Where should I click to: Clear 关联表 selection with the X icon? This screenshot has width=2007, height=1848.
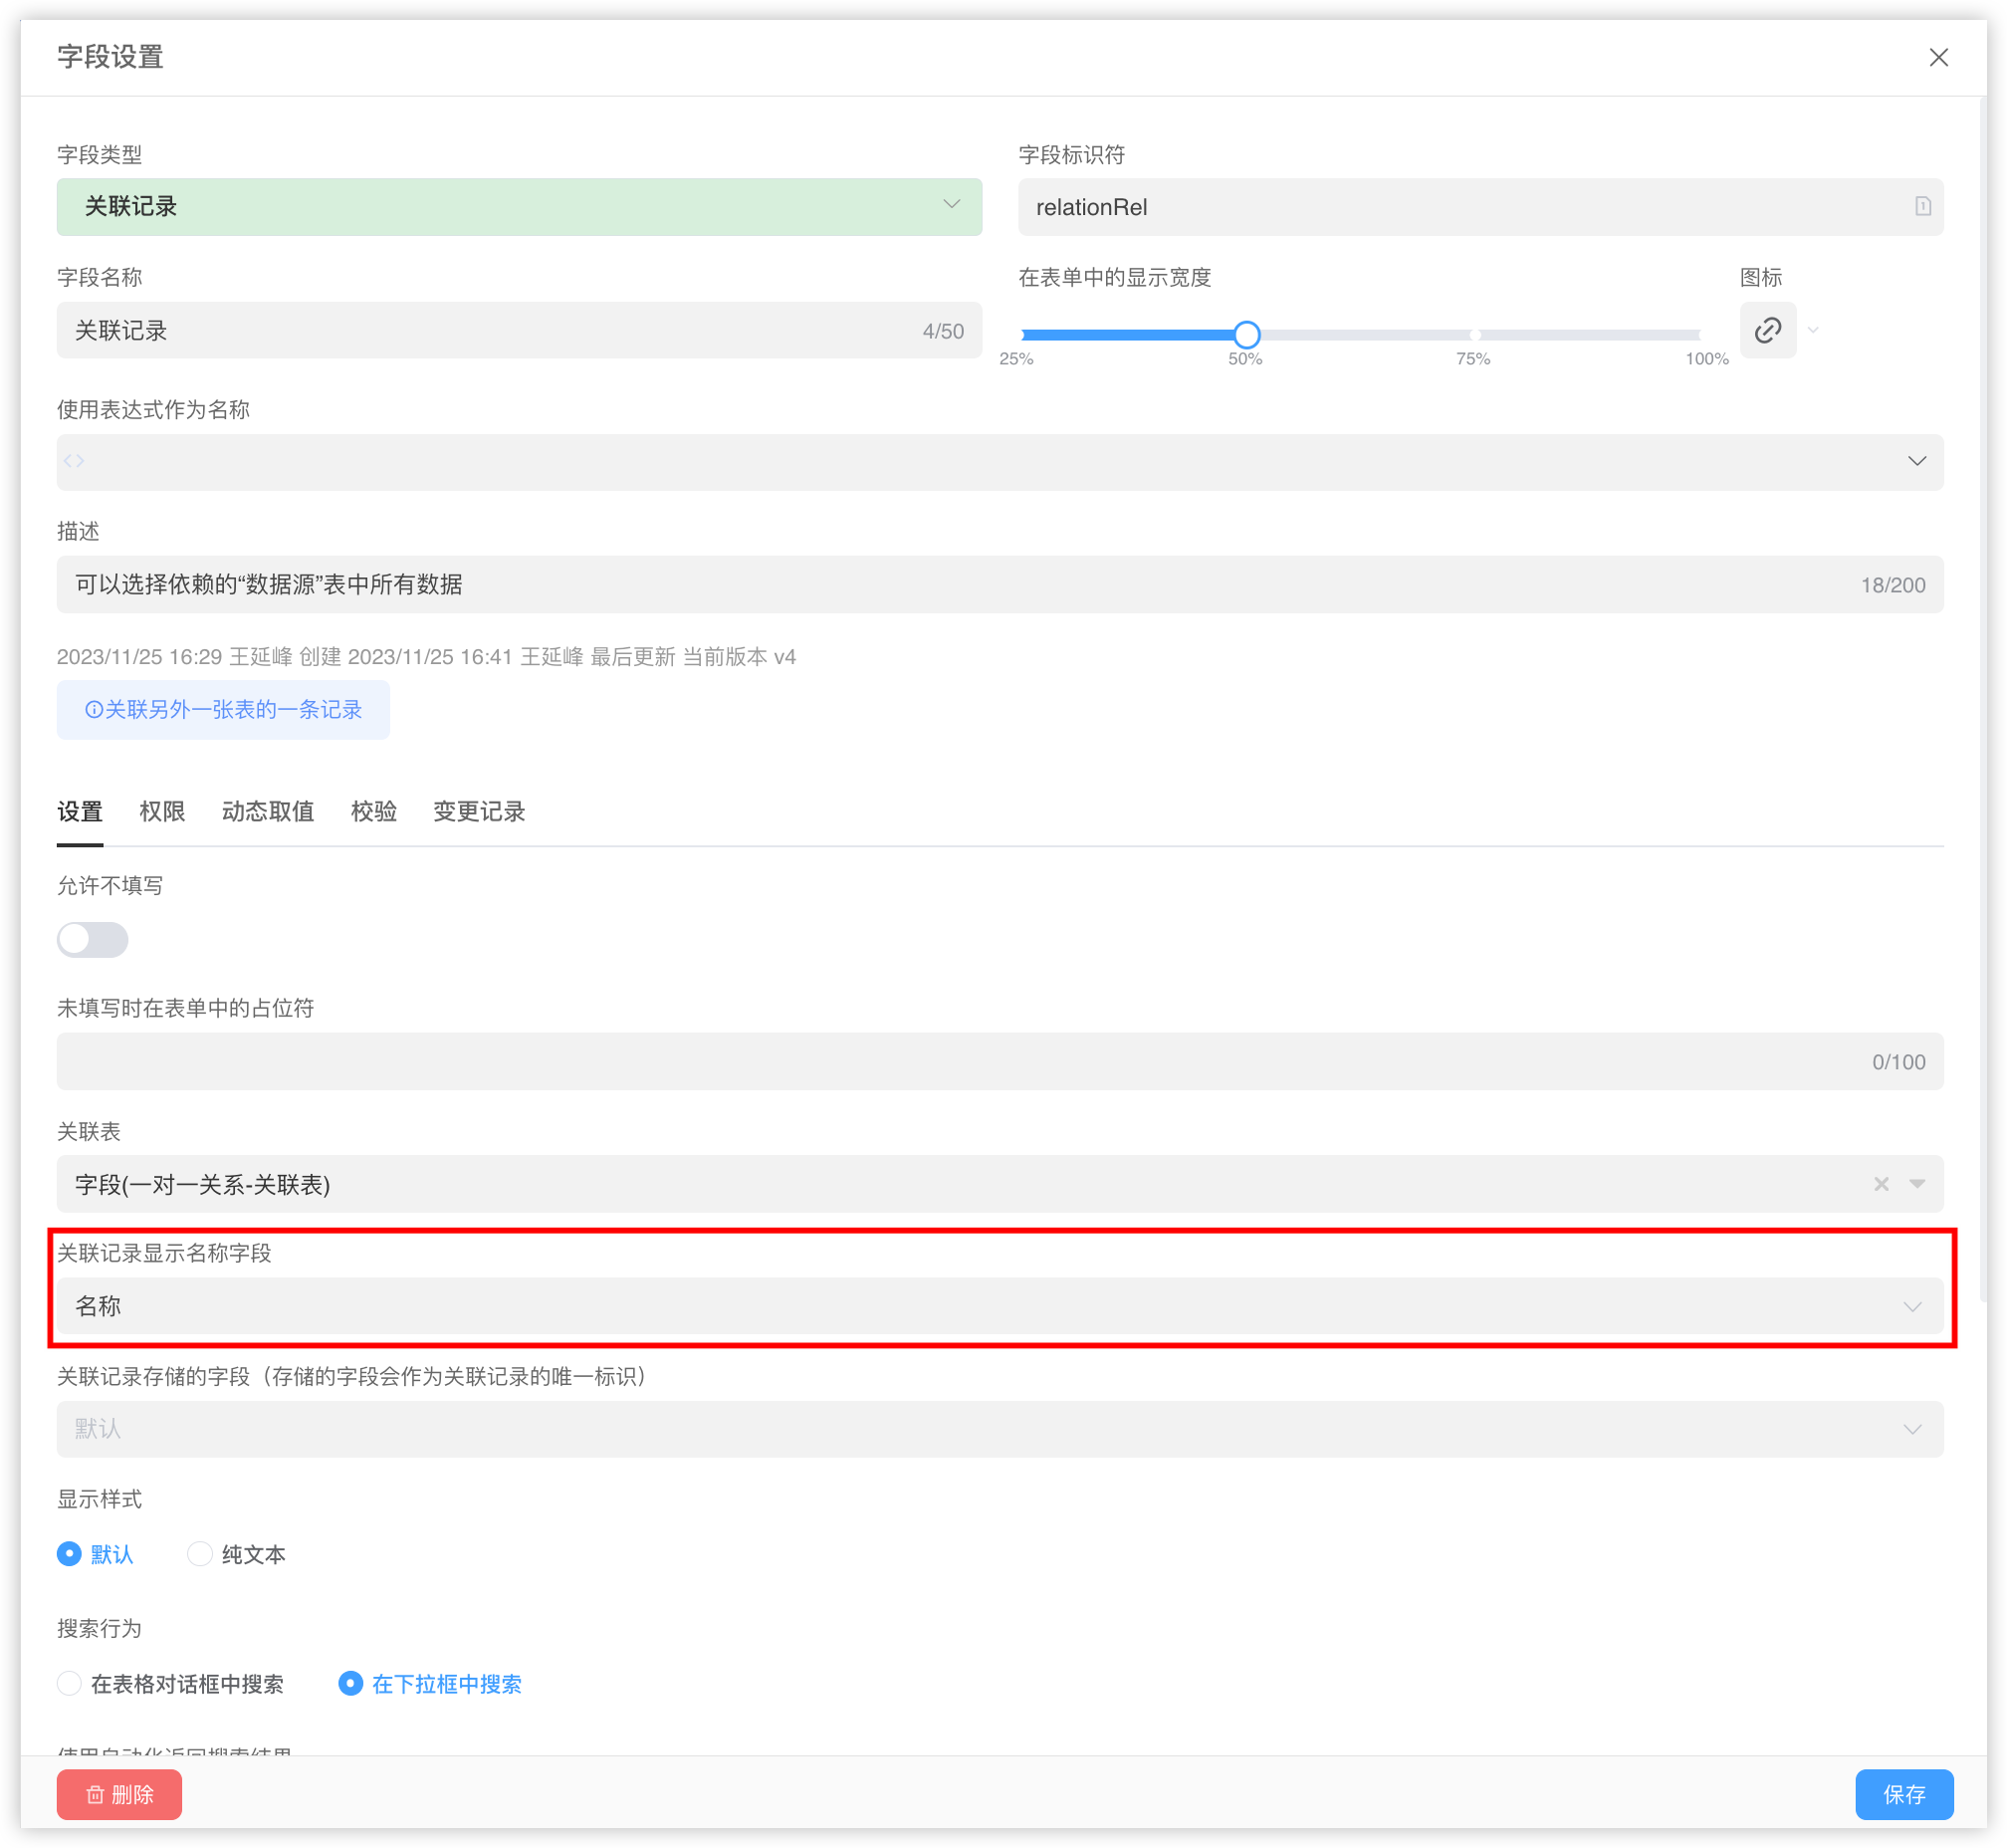point(1881,1184)
